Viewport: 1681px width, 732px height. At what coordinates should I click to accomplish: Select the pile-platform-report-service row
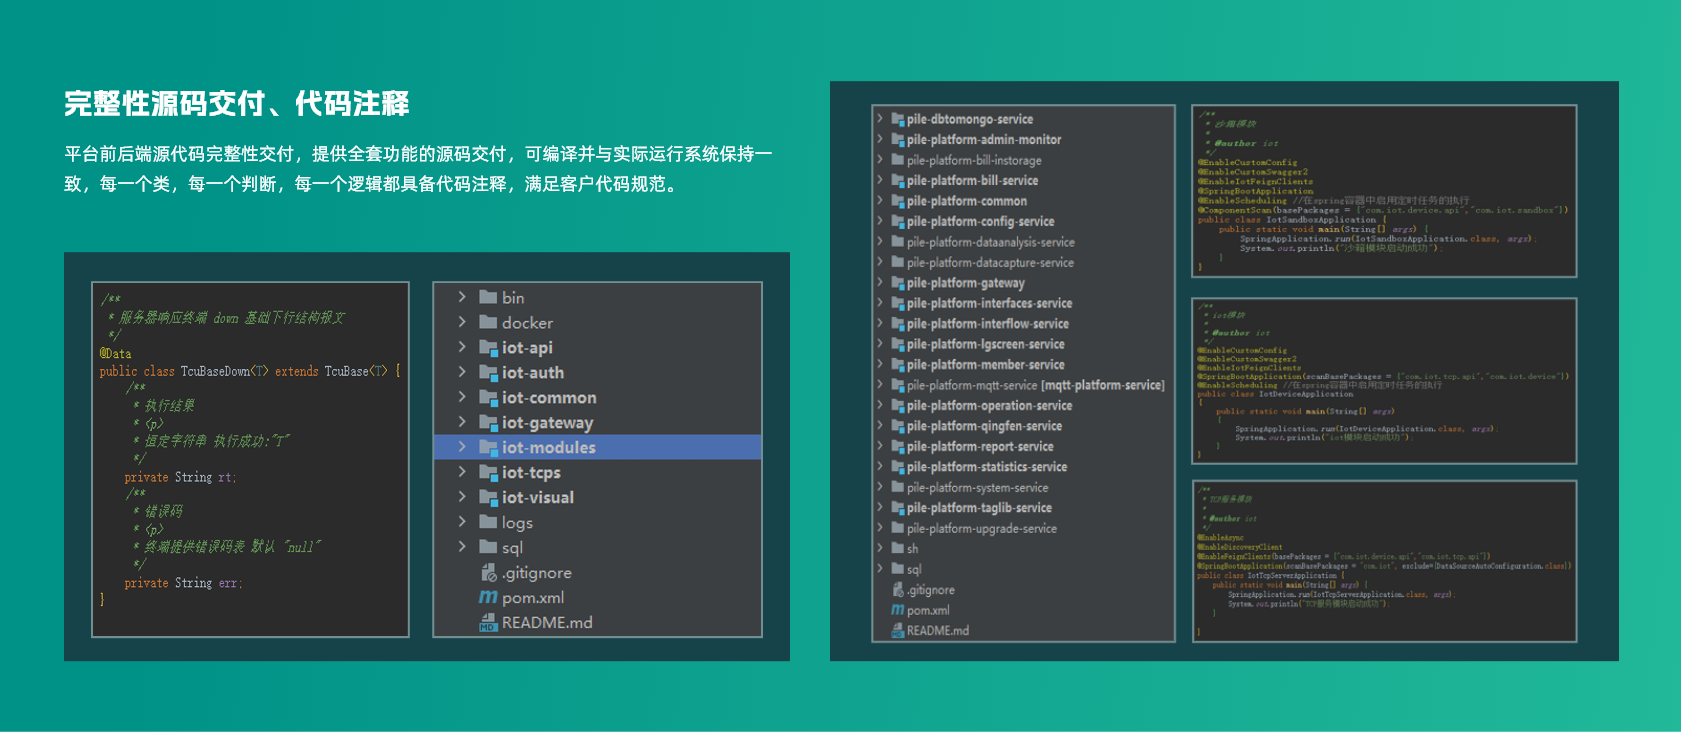pyautogui.click(x=1023, y=446)
